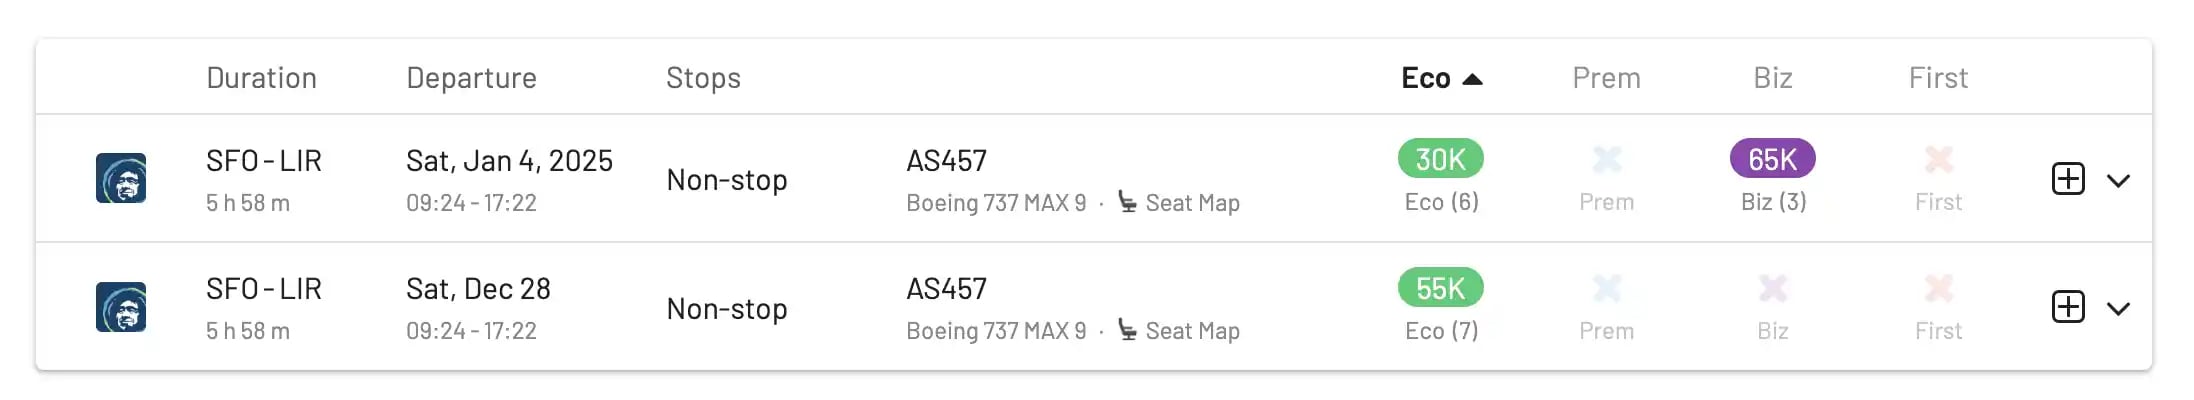Select the 55K Eco fare badge
The height and width of the screenshot is (400, 2194).
pos(1440,288)
